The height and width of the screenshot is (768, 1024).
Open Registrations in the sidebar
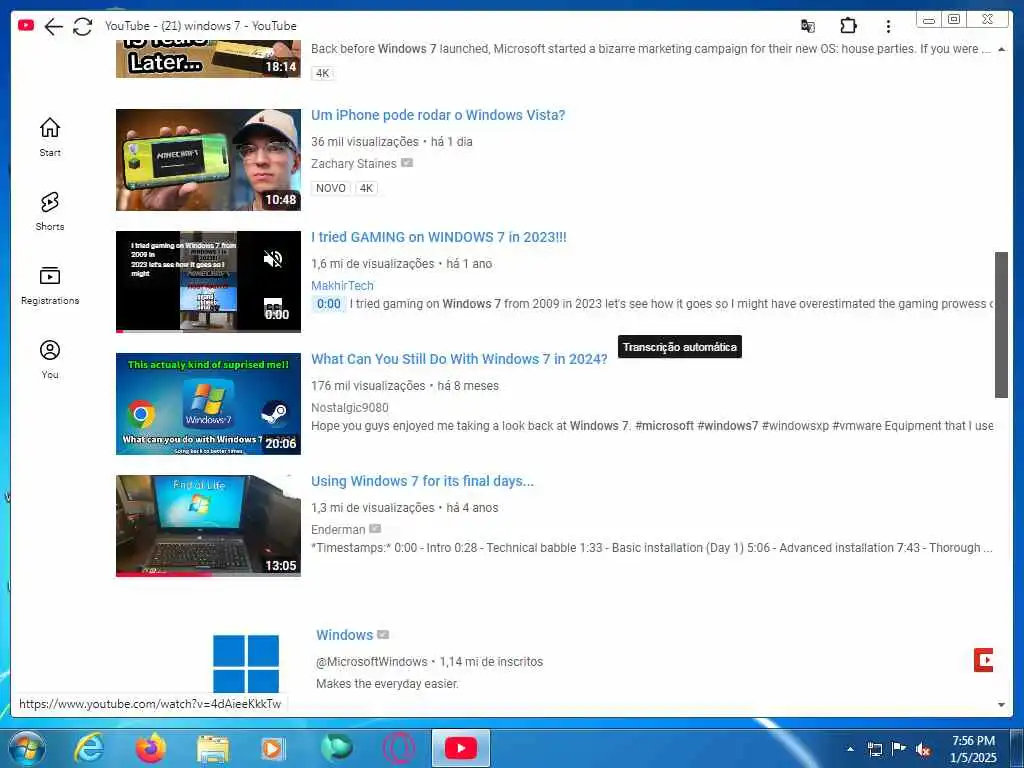[50, 286]
